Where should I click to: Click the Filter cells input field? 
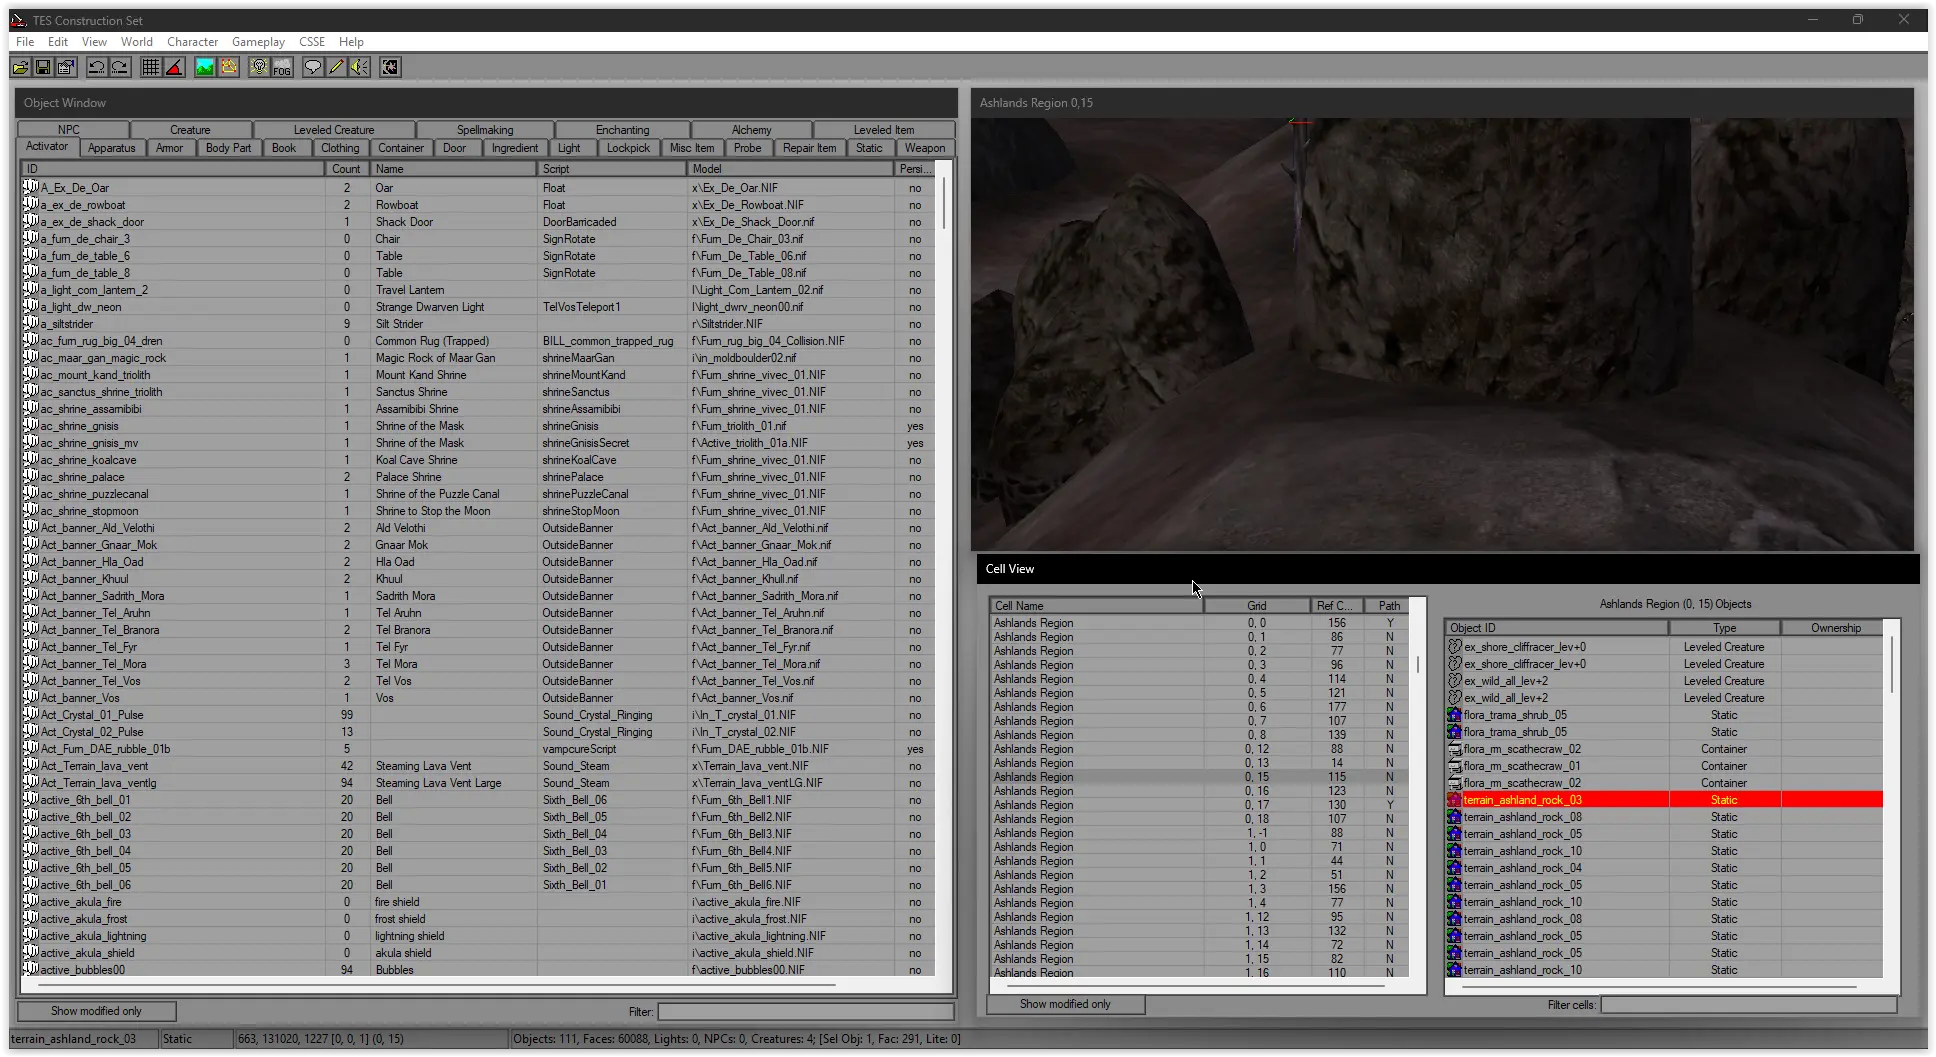pos(1748,1005)
